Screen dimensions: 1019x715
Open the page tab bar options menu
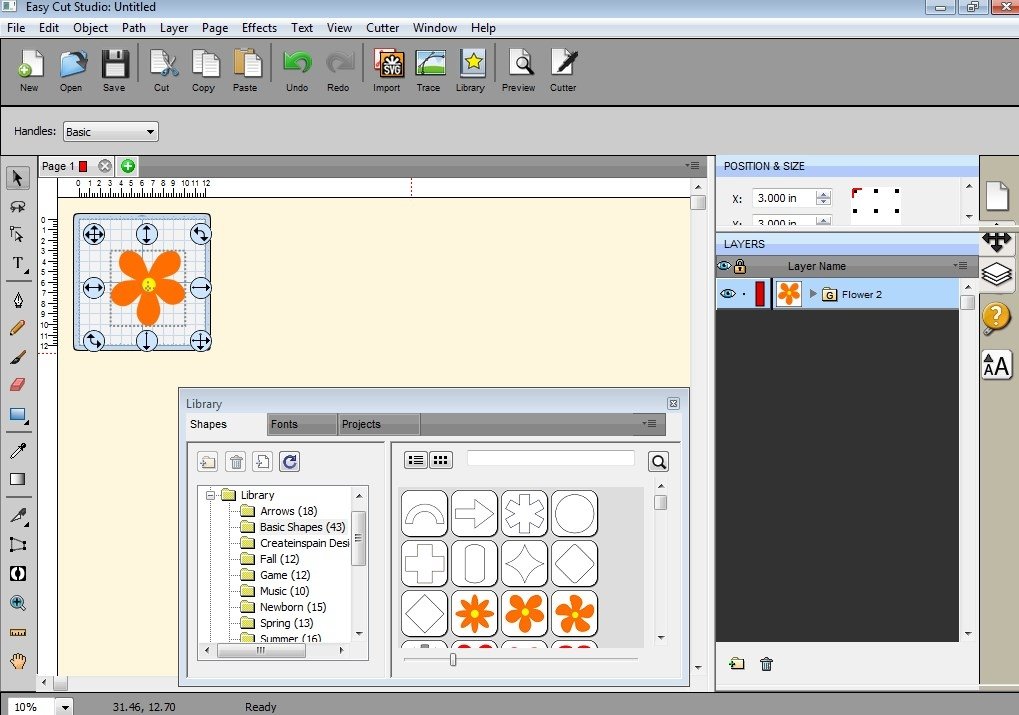(692, 166)
